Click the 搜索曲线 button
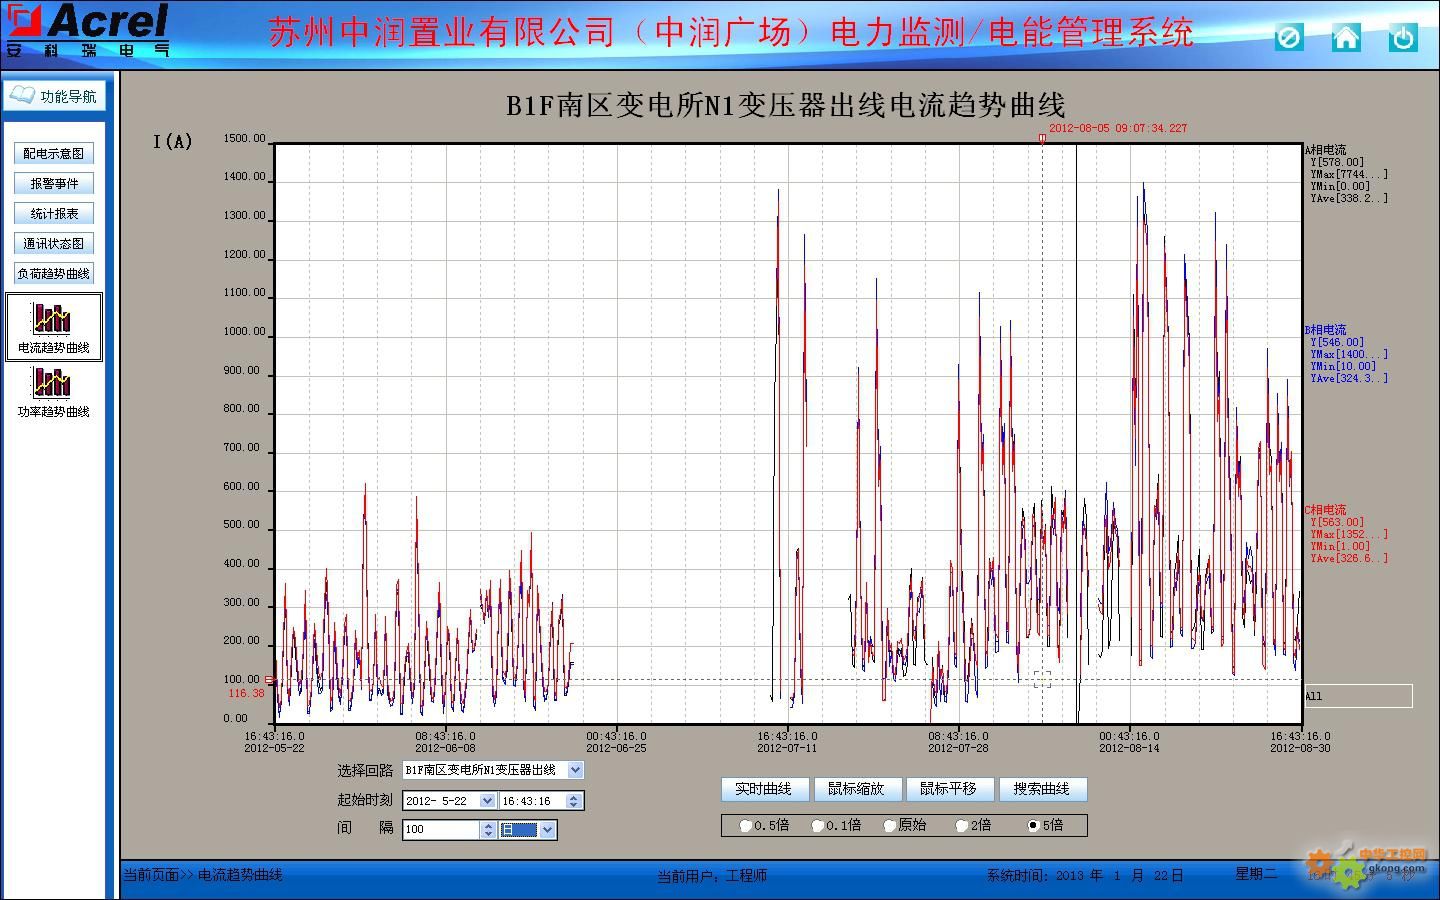The image size is (1440, 900). pos(1041,789)
